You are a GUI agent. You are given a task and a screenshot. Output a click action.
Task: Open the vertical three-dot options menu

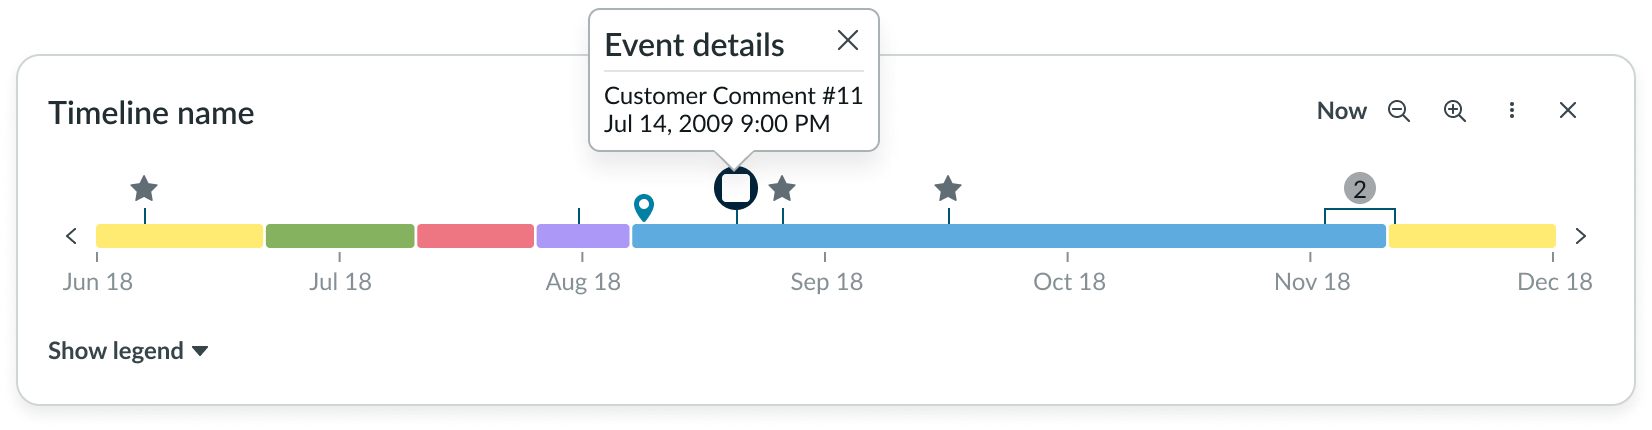(1512, 111)
